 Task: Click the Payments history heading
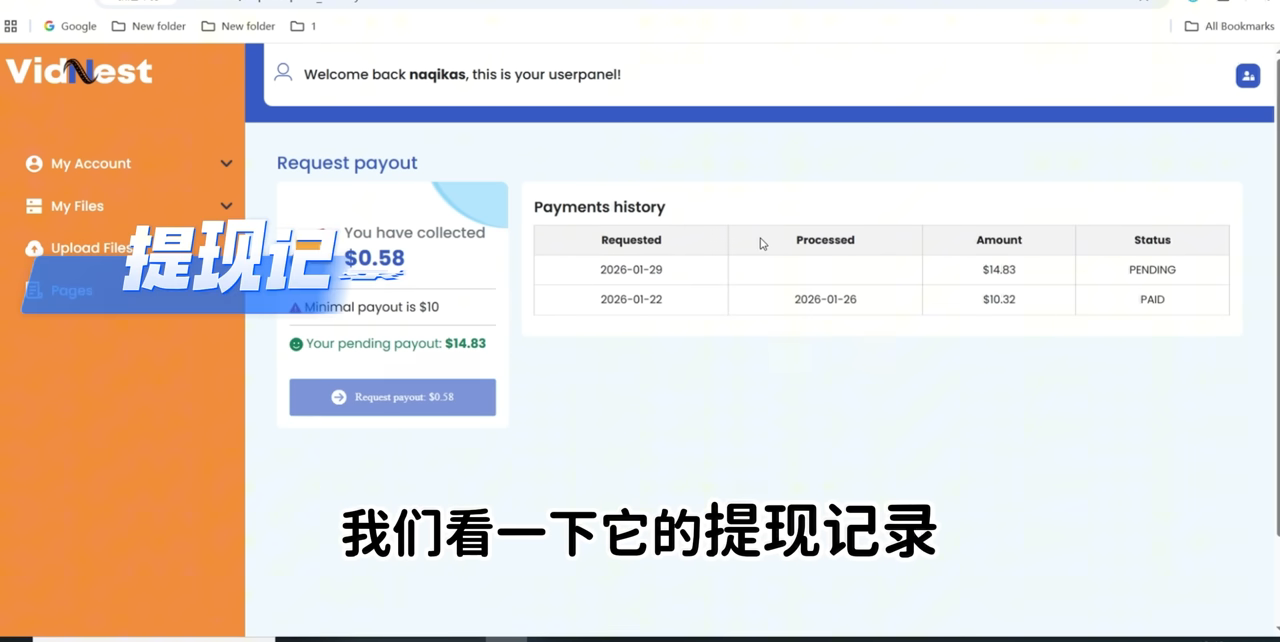click(599, 207)
